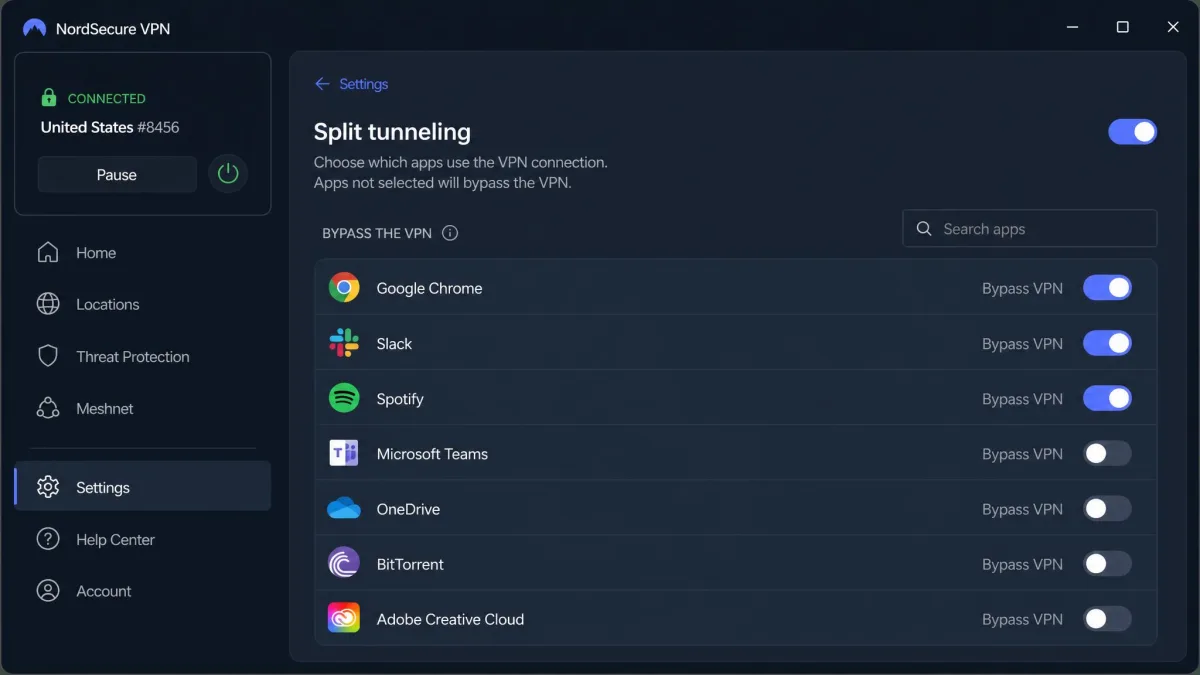The height and width of the screenshot is (675, 1200).
Task: Click the Spotify app icon
Action: 344,398
